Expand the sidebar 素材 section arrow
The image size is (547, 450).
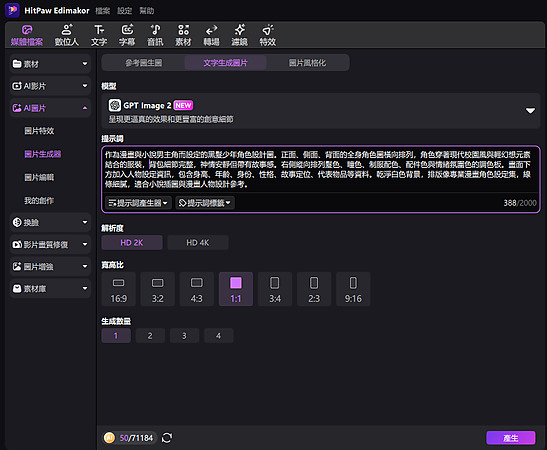[85, 64]
